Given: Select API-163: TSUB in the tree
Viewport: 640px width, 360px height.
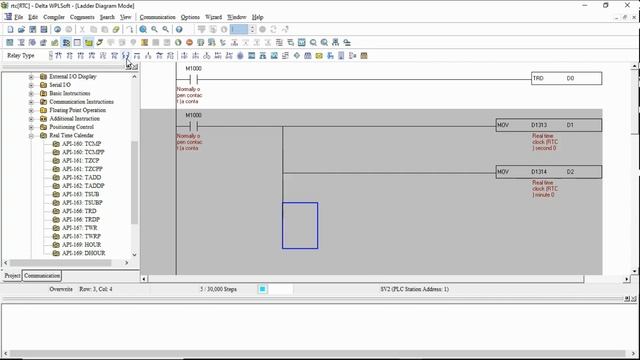Looking at the screenshot, I should coord(80,194).
